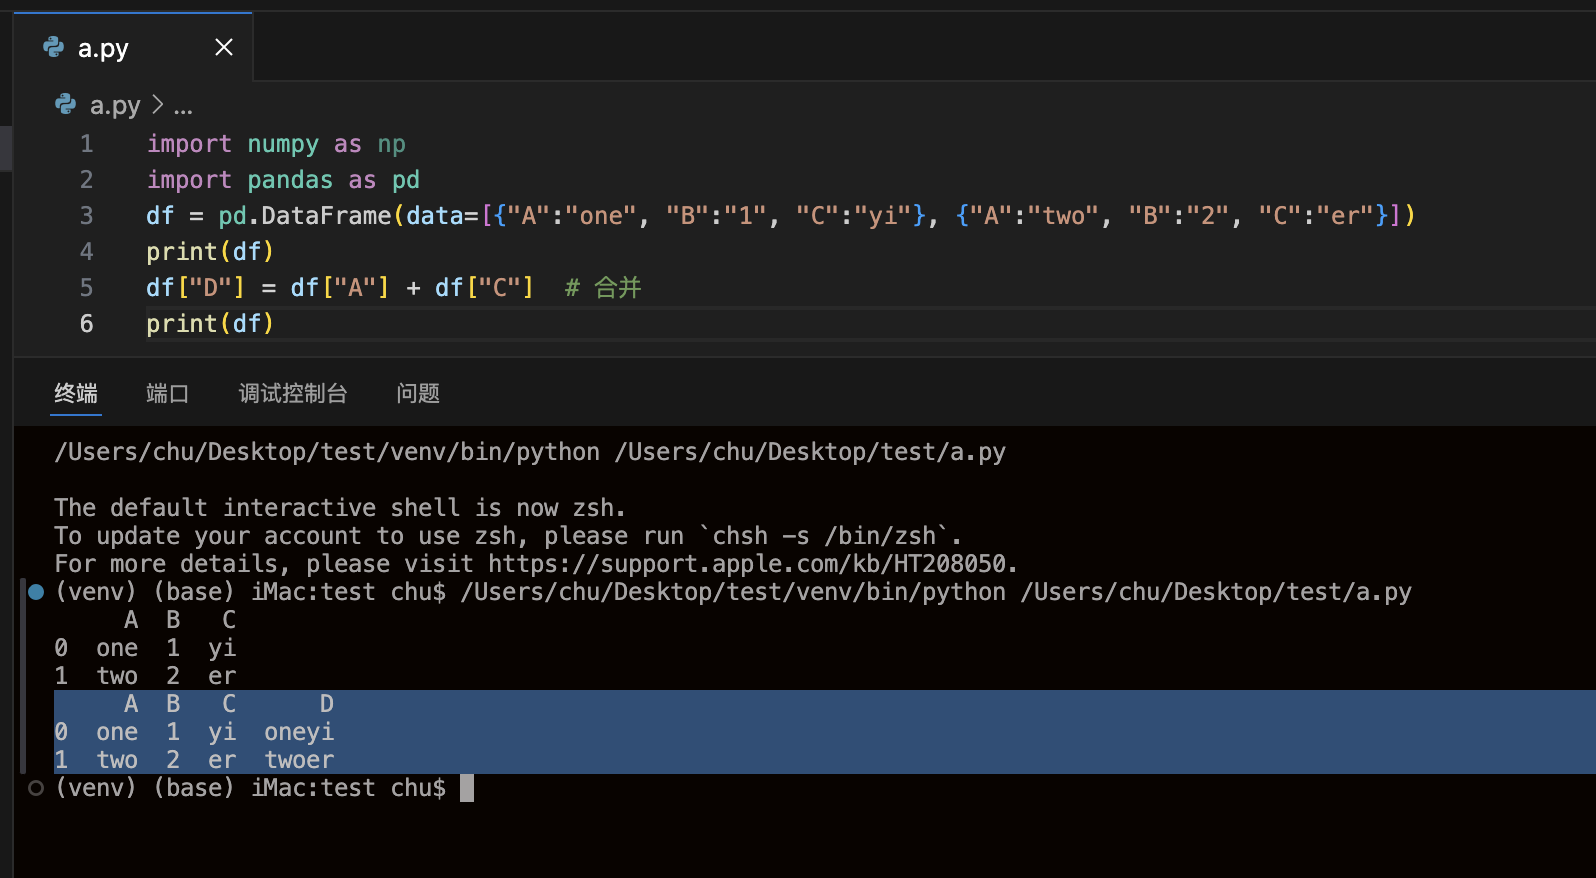Click line number 3 in the gutter

87,216
